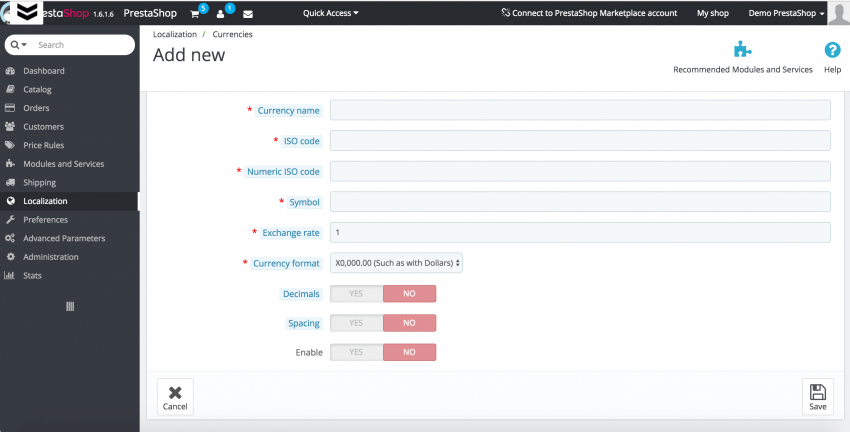
Task: Collapse the sidebar using the bars icon
Action: pyautogui.click(x=70, y=307)
